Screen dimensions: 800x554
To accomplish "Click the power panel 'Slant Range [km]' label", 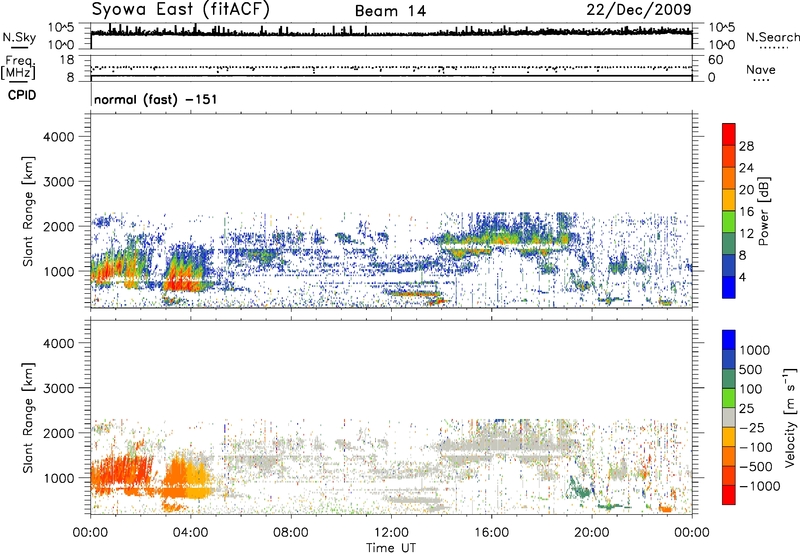I will coord(28,211).
